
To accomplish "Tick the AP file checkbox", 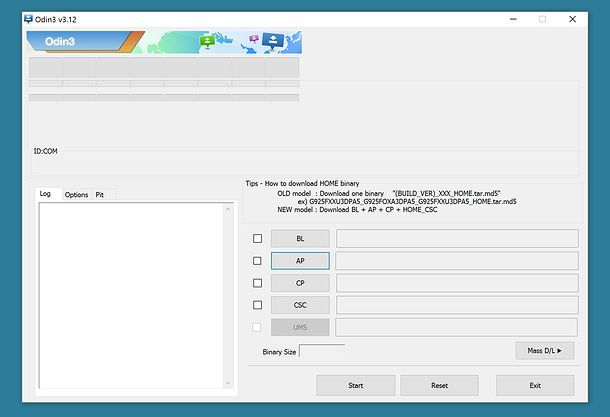I will point(257,261).
